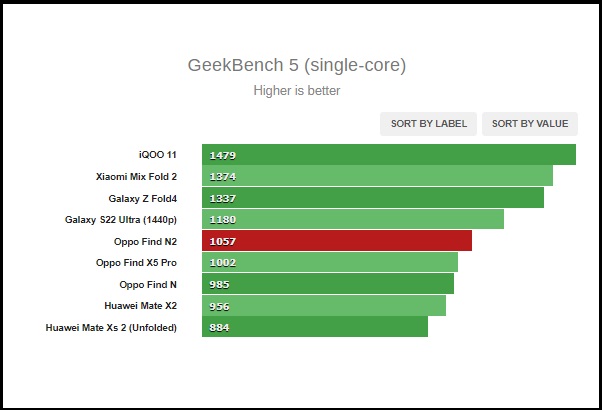
Task: Click the Higher is better subtitle
Action: pyautogui.click(x=297, y=91)
